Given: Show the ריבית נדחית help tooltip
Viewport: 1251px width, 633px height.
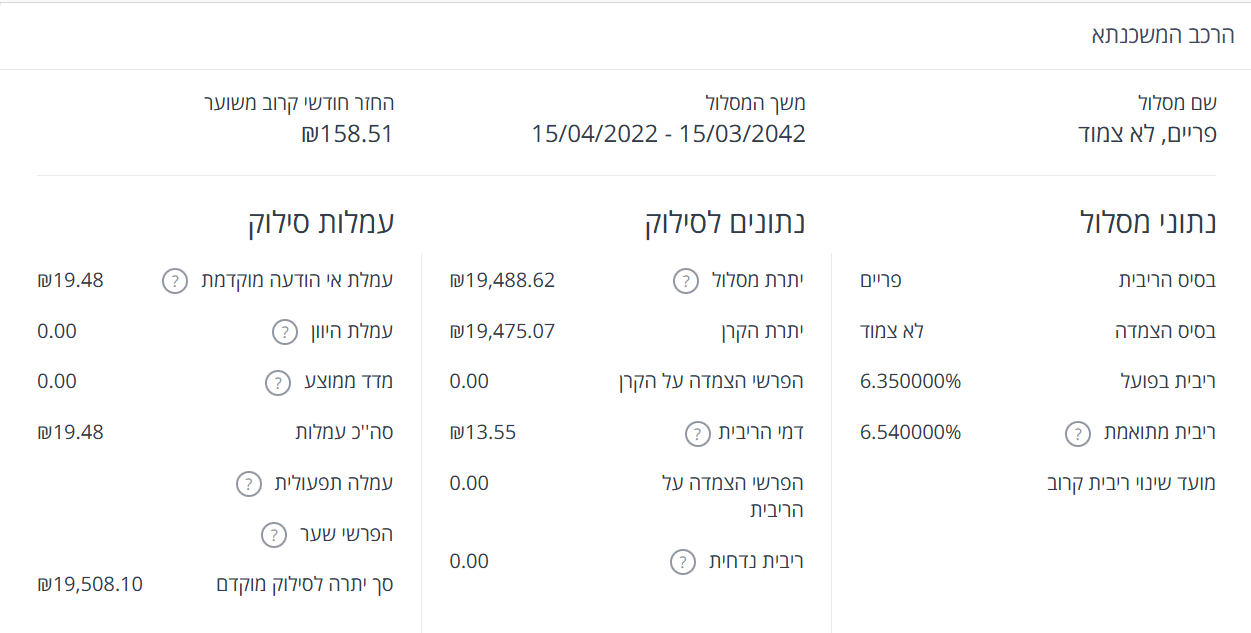Looking at the screenshot, I should 682,562.
